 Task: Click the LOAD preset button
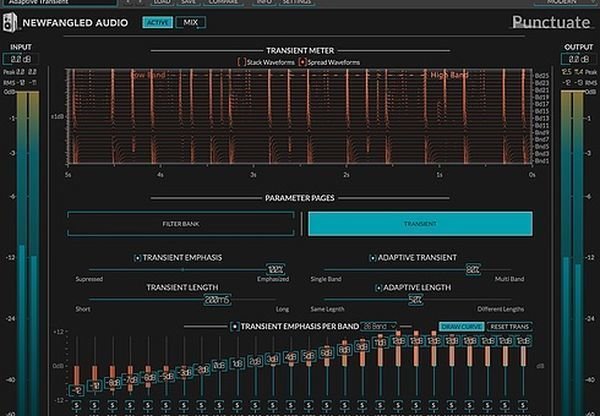tap(162, 2)
